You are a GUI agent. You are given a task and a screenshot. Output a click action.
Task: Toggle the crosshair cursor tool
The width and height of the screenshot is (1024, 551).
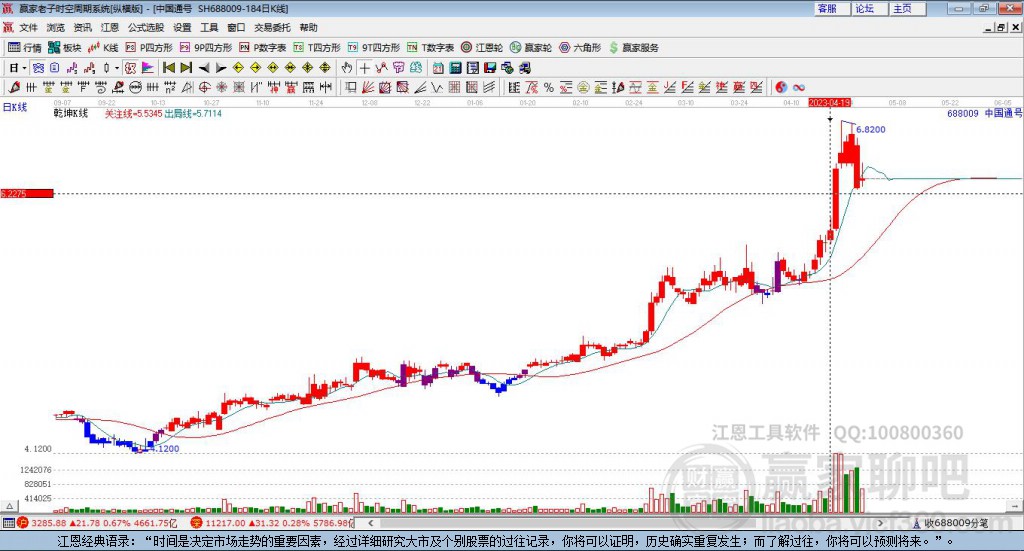coord(364,68)
